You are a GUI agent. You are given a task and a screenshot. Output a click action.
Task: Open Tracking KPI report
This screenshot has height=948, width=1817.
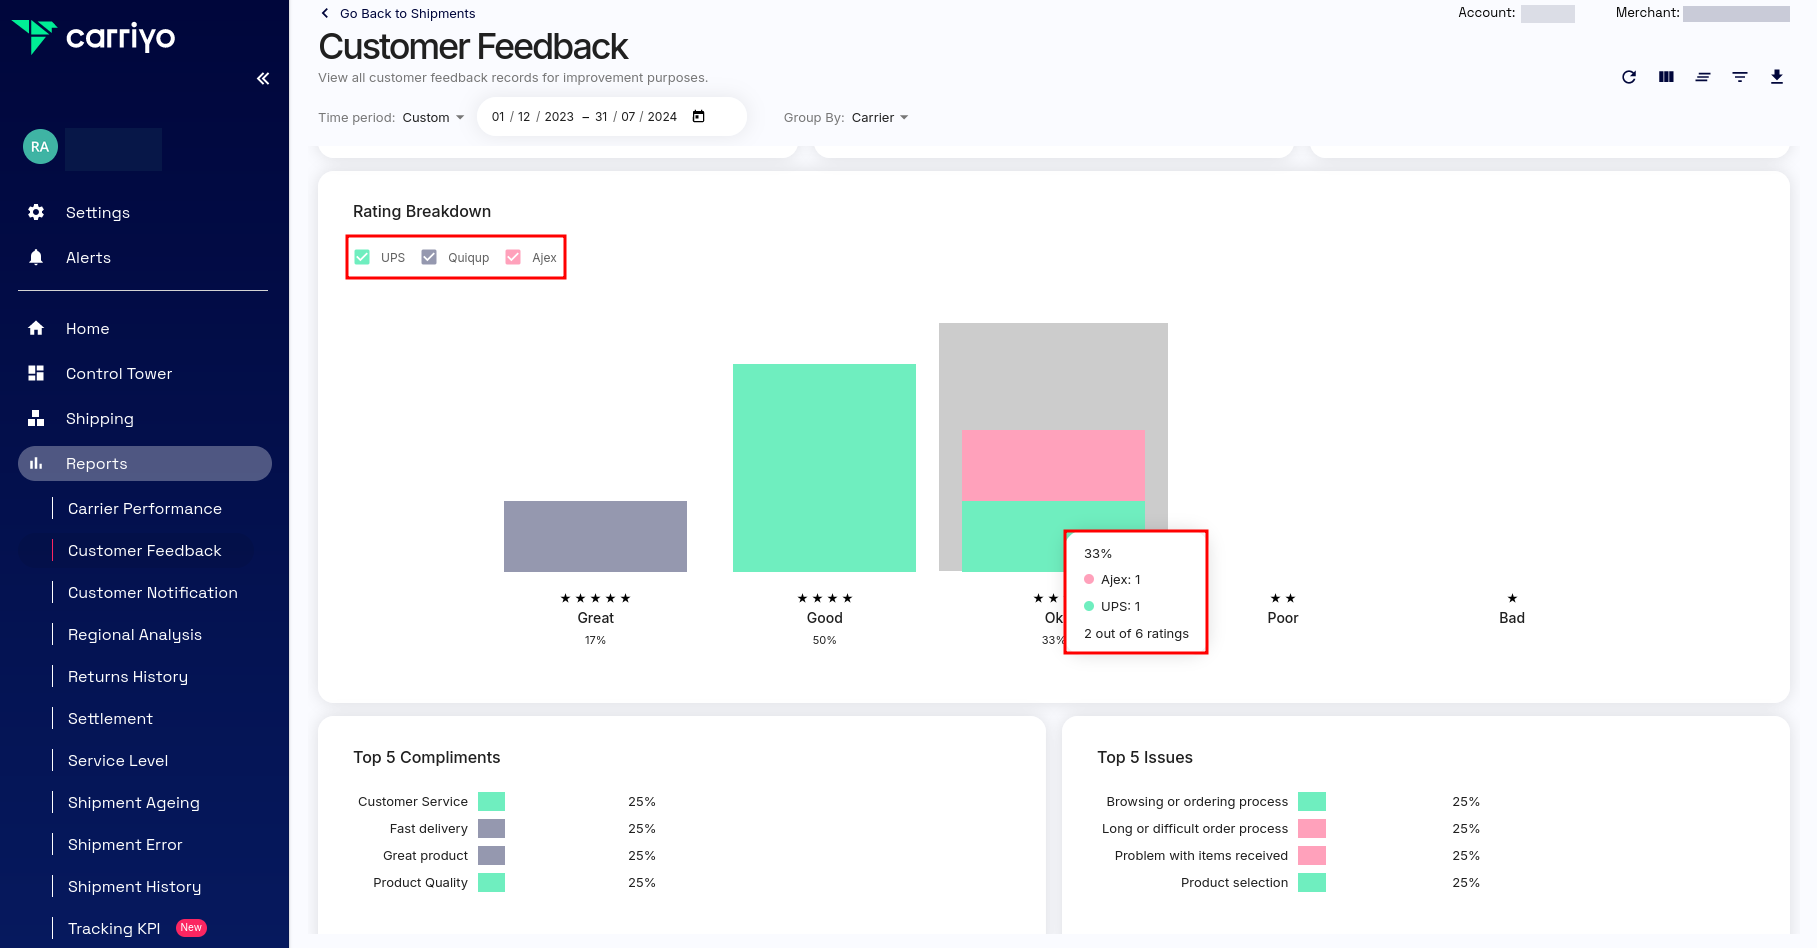coord(114,928)
